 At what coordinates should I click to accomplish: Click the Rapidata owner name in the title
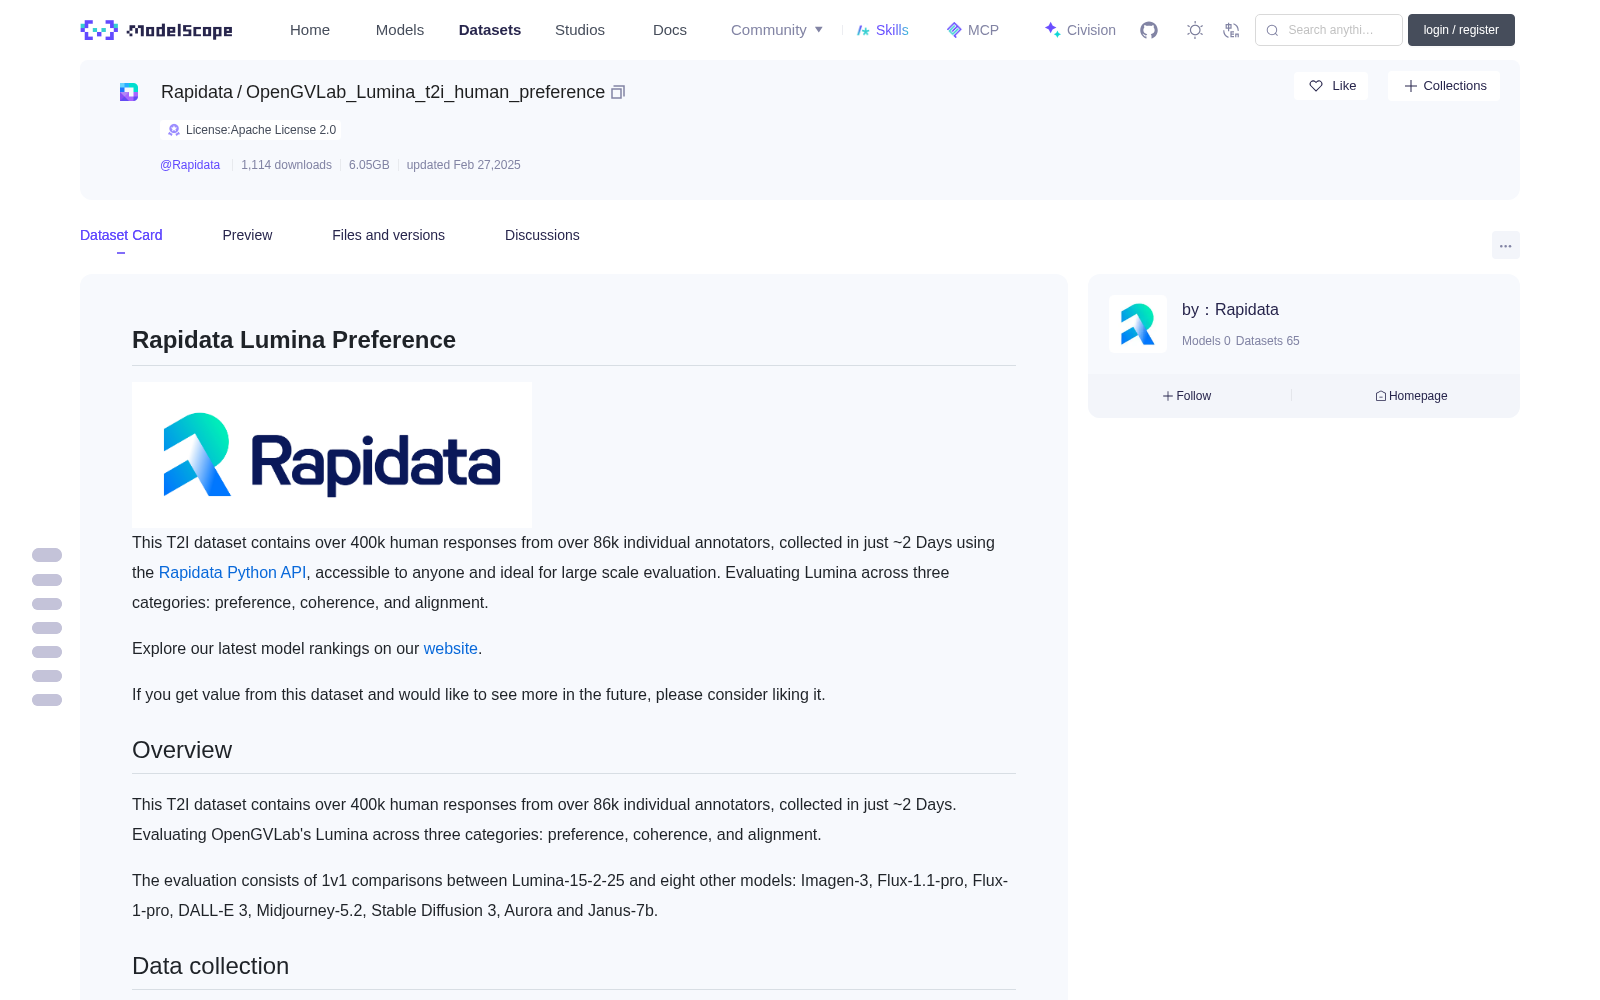(197, 92)
